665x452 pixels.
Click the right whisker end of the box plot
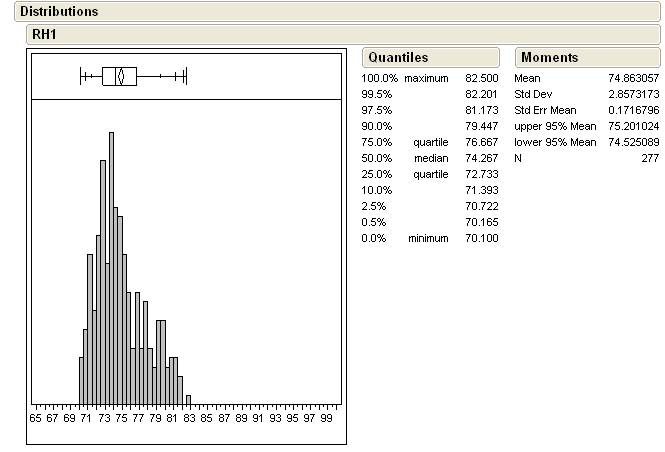click(x=187, y=76)
